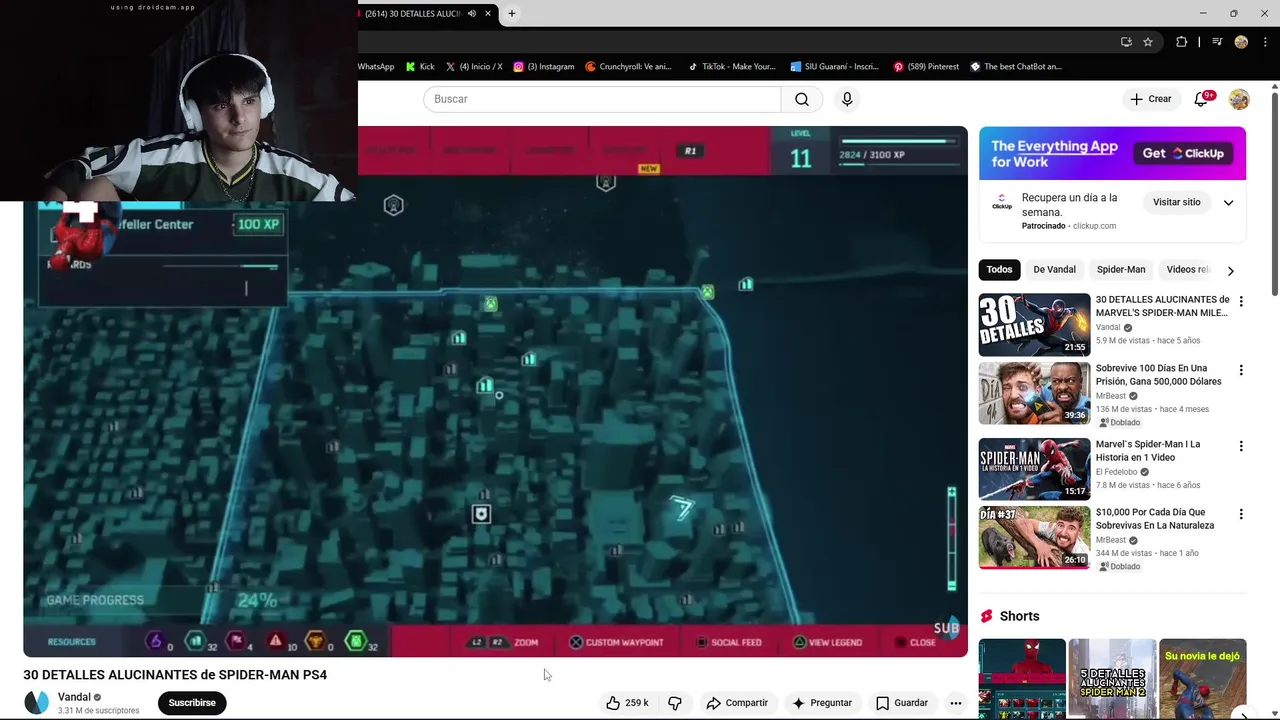
Task: Subscribe with Suscribirse button
Action: click(x=192, y=703)
